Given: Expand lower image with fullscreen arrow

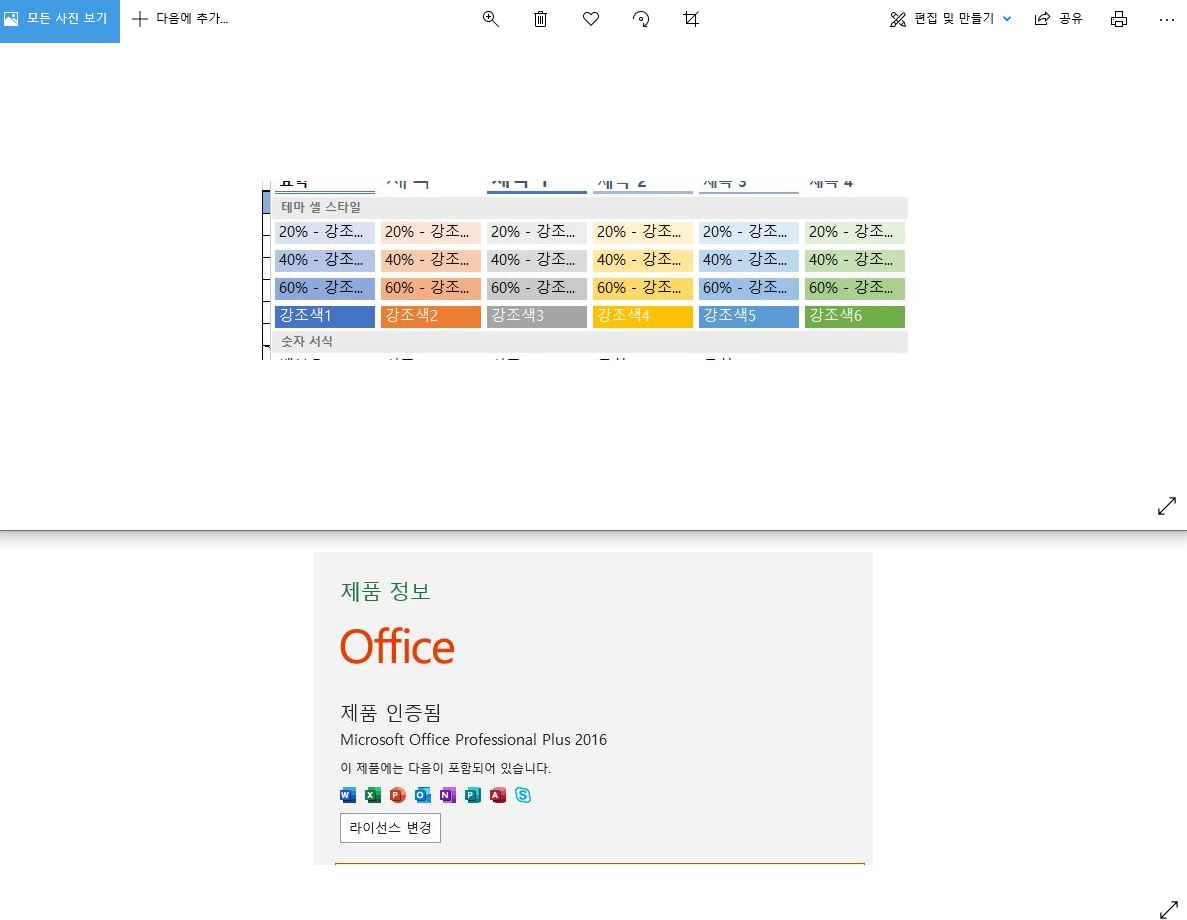Looking at the screenshot, I should coord(1166,908).
